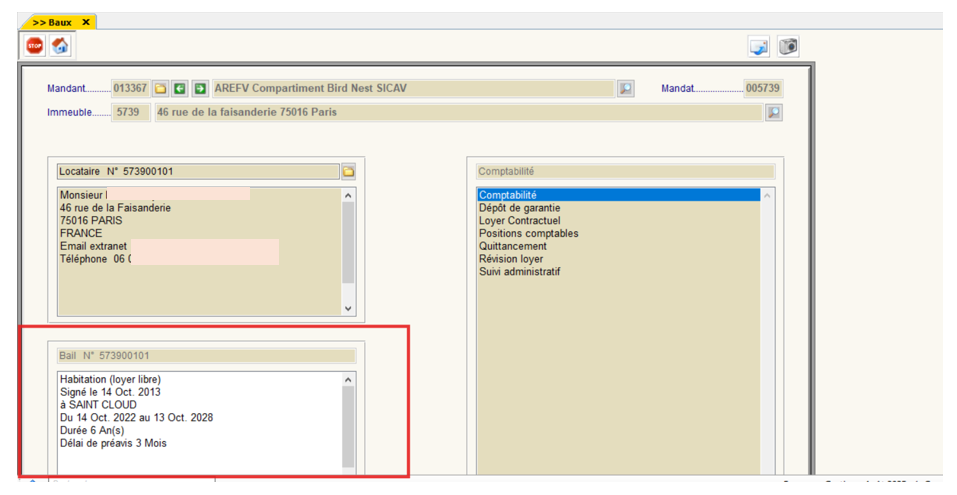
Task: Select Comptabilité in the list
Action: click(508, 195)
